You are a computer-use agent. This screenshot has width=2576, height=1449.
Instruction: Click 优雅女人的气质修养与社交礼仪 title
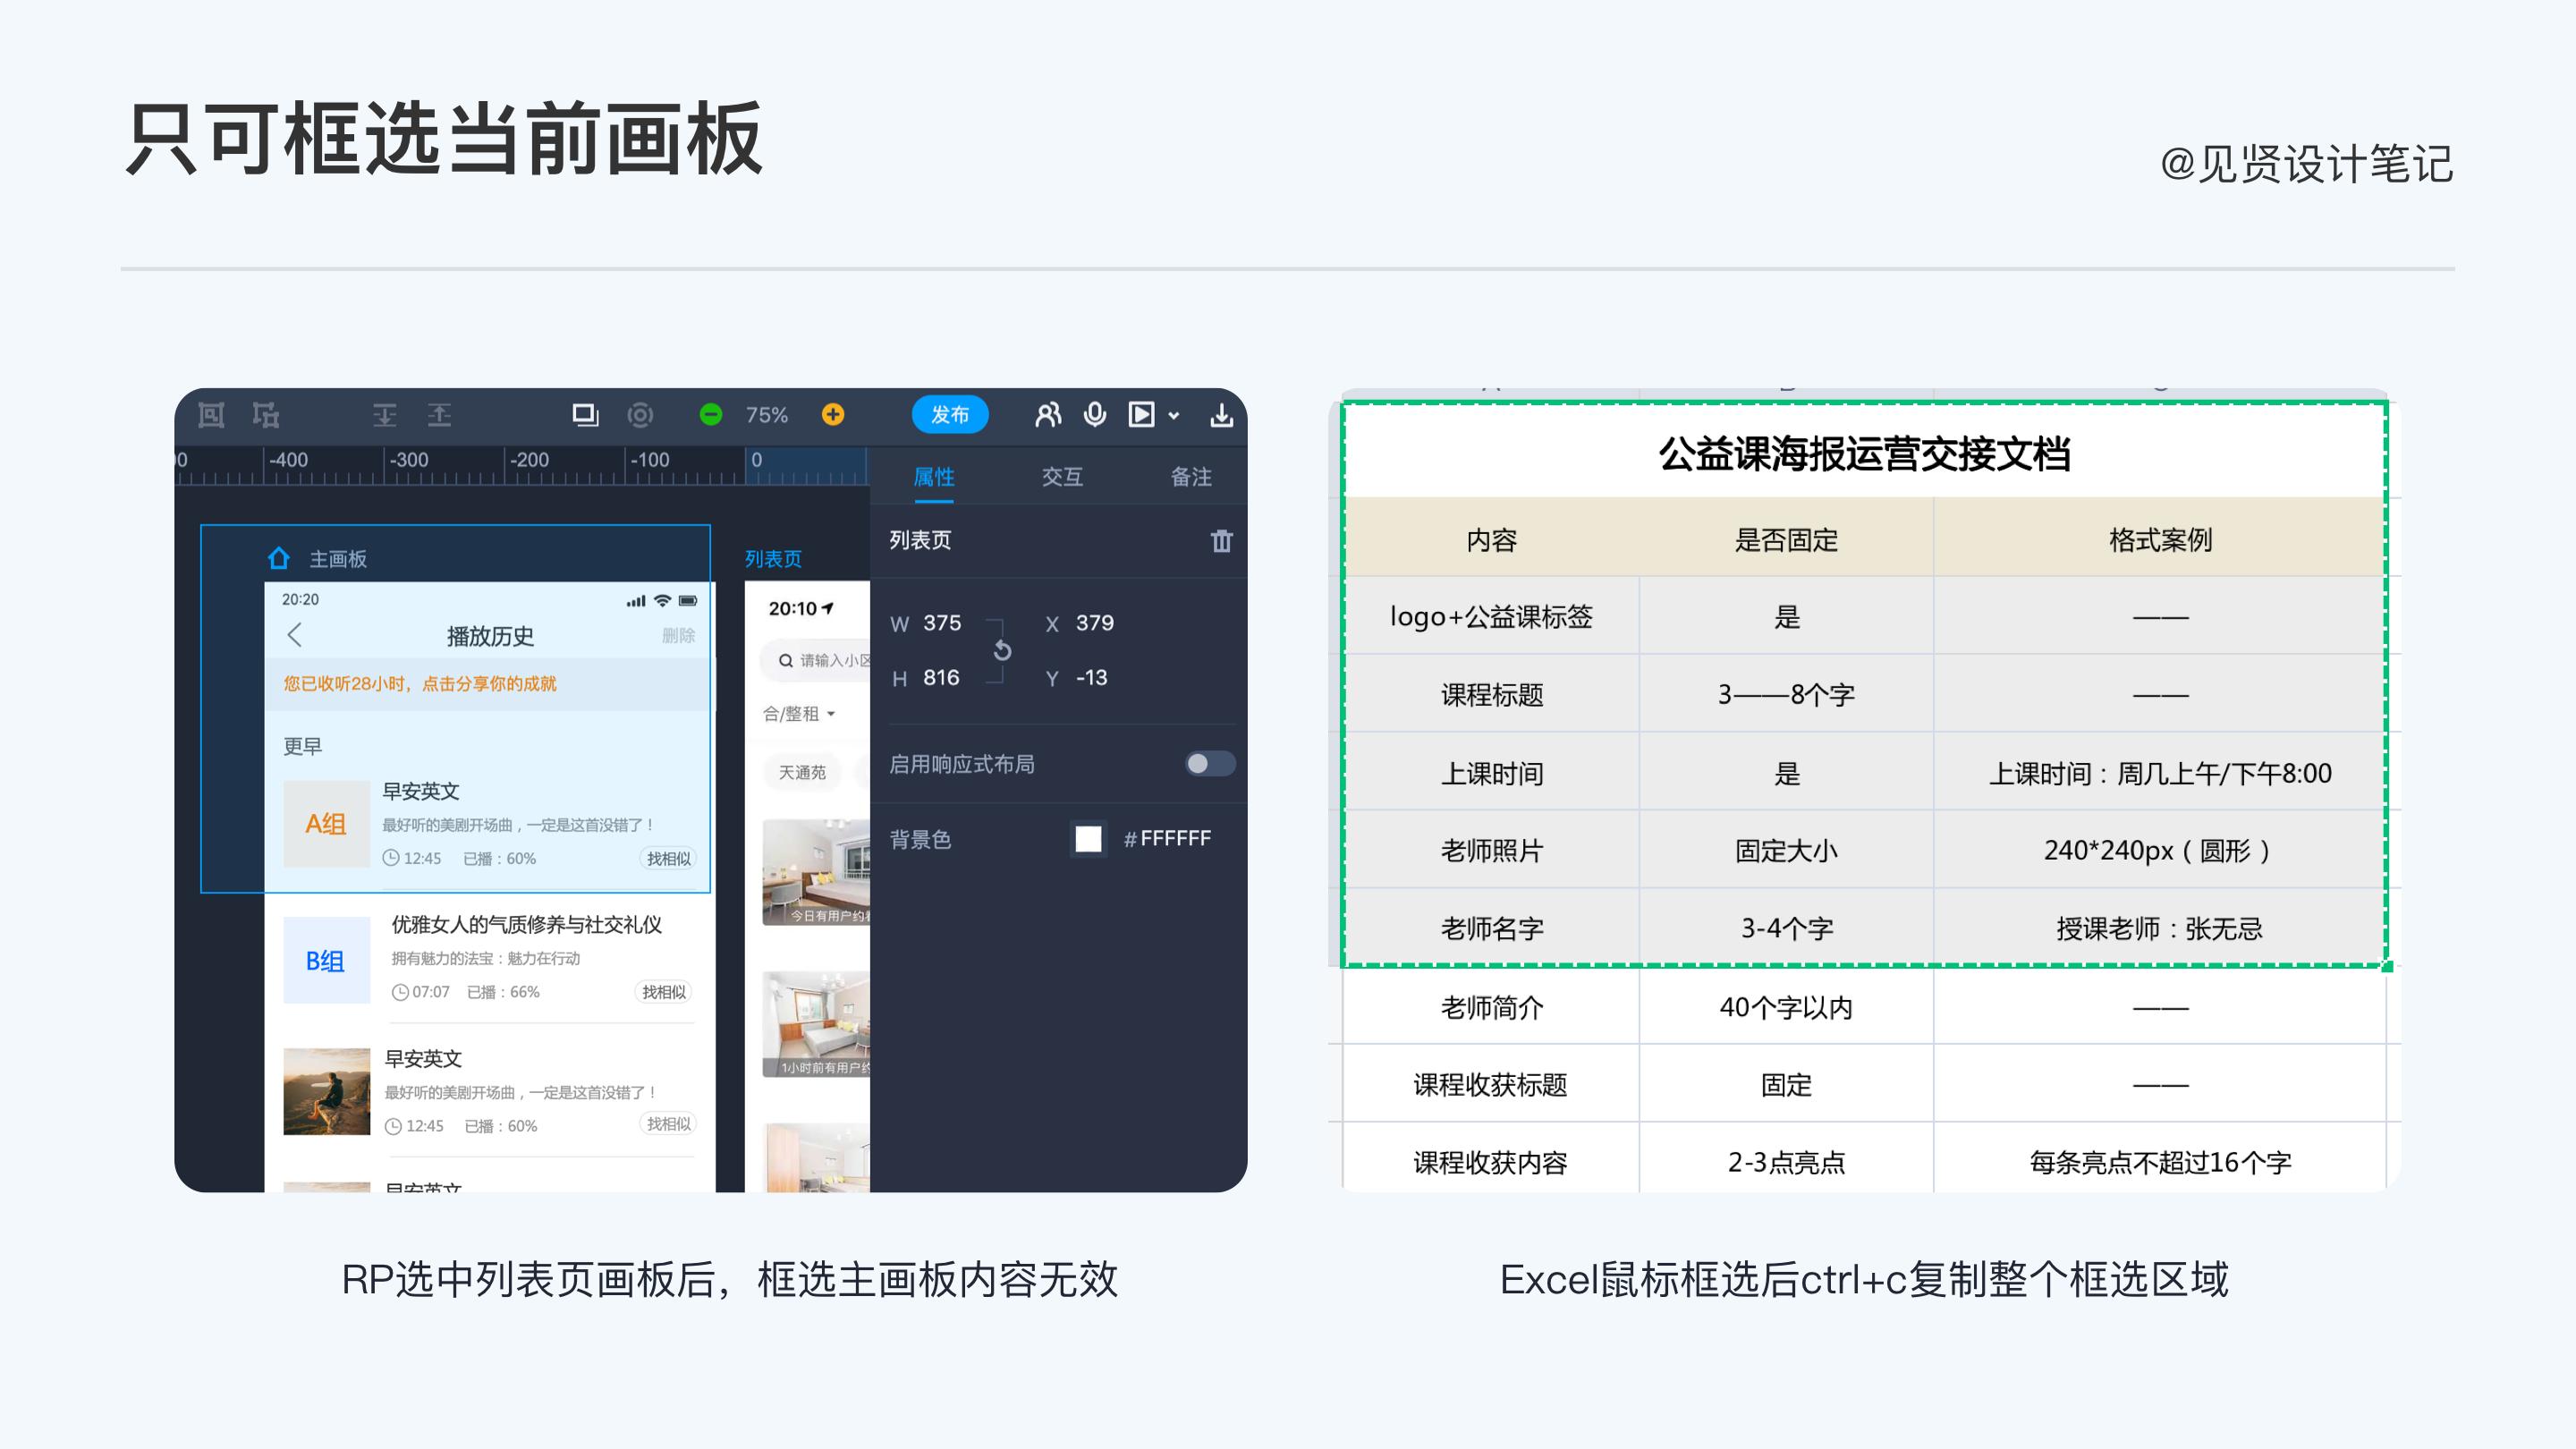click(x=526, y=925)
